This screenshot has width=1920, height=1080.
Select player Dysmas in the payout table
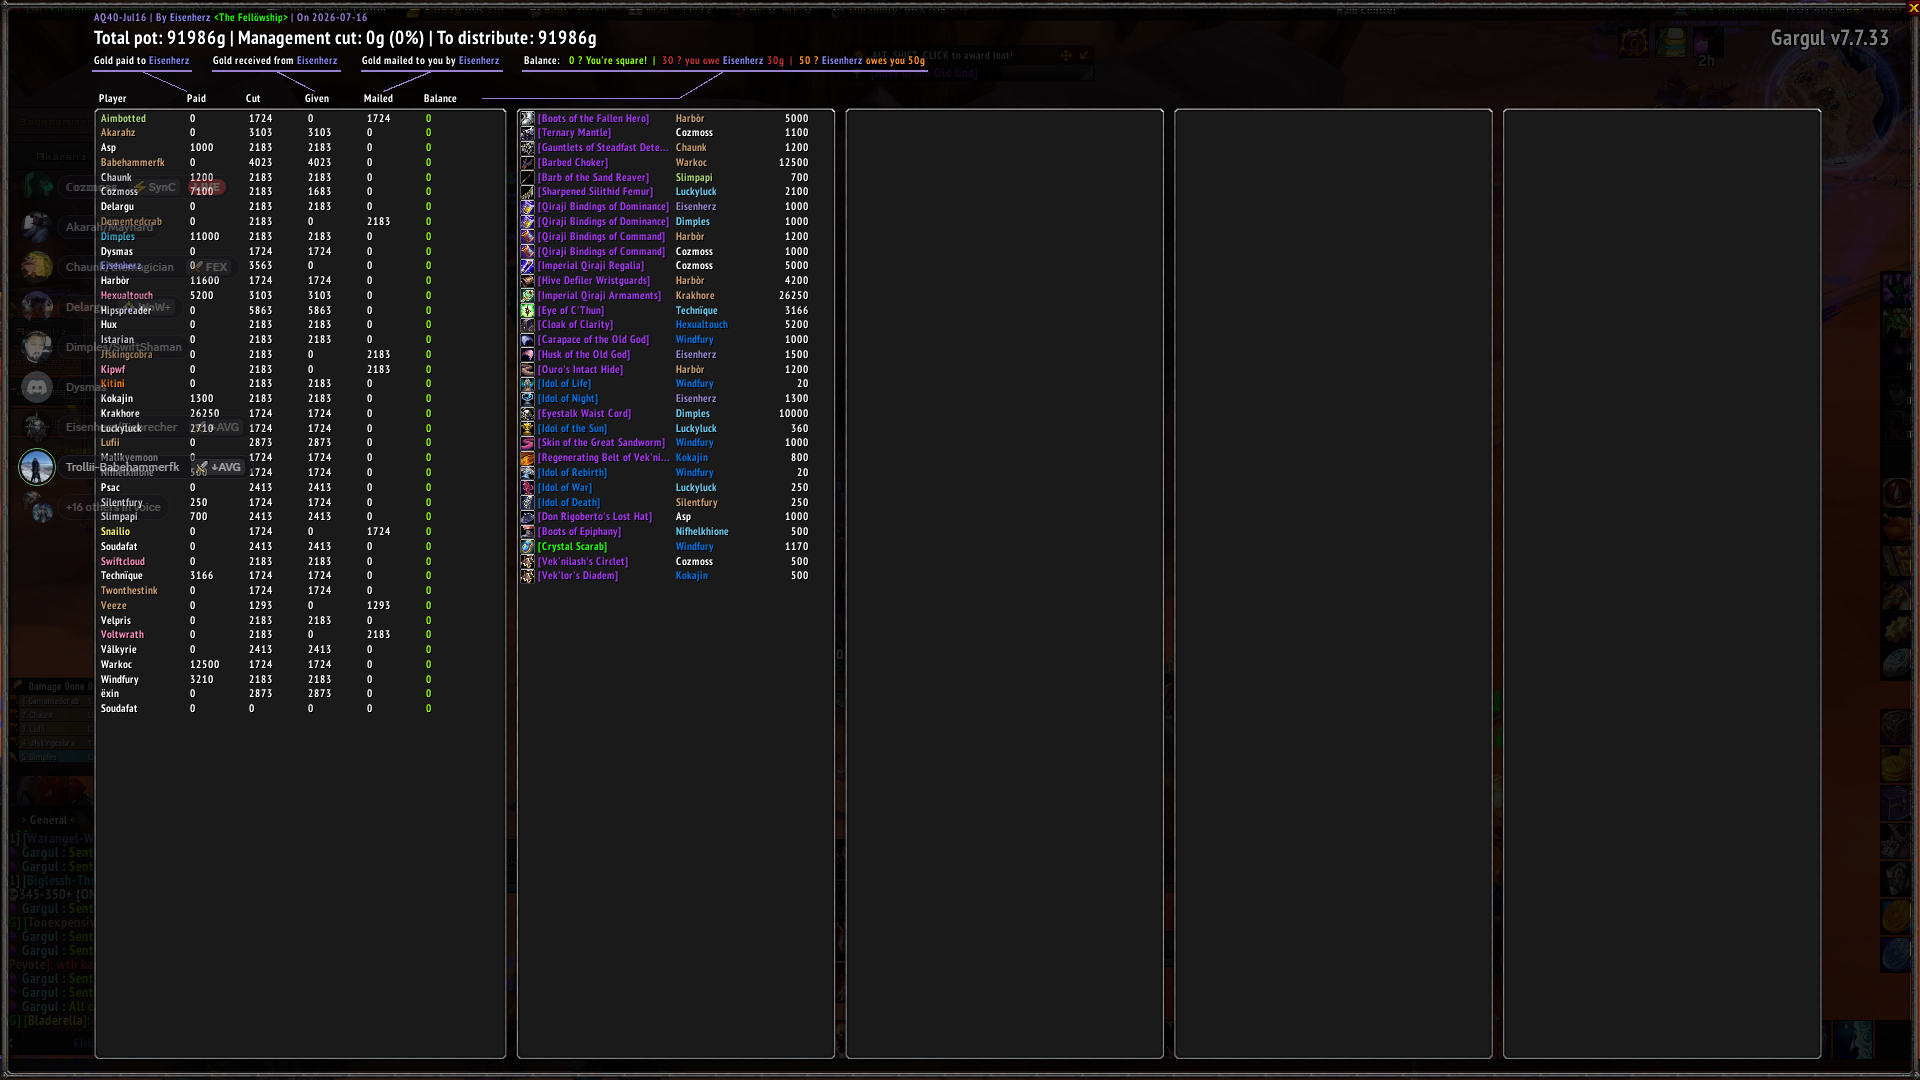click(117, 252)
